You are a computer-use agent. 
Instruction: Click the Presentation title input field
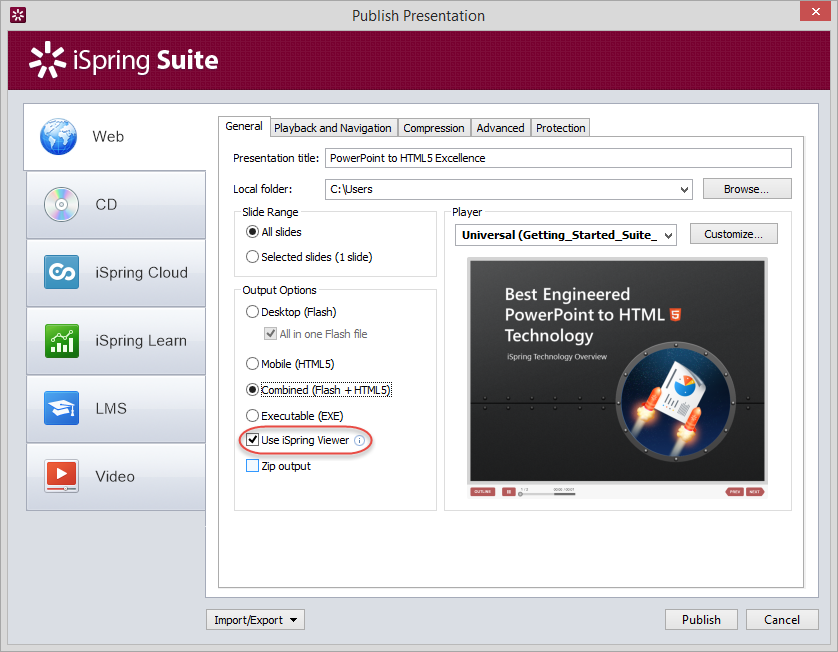[x=558, y=158]
